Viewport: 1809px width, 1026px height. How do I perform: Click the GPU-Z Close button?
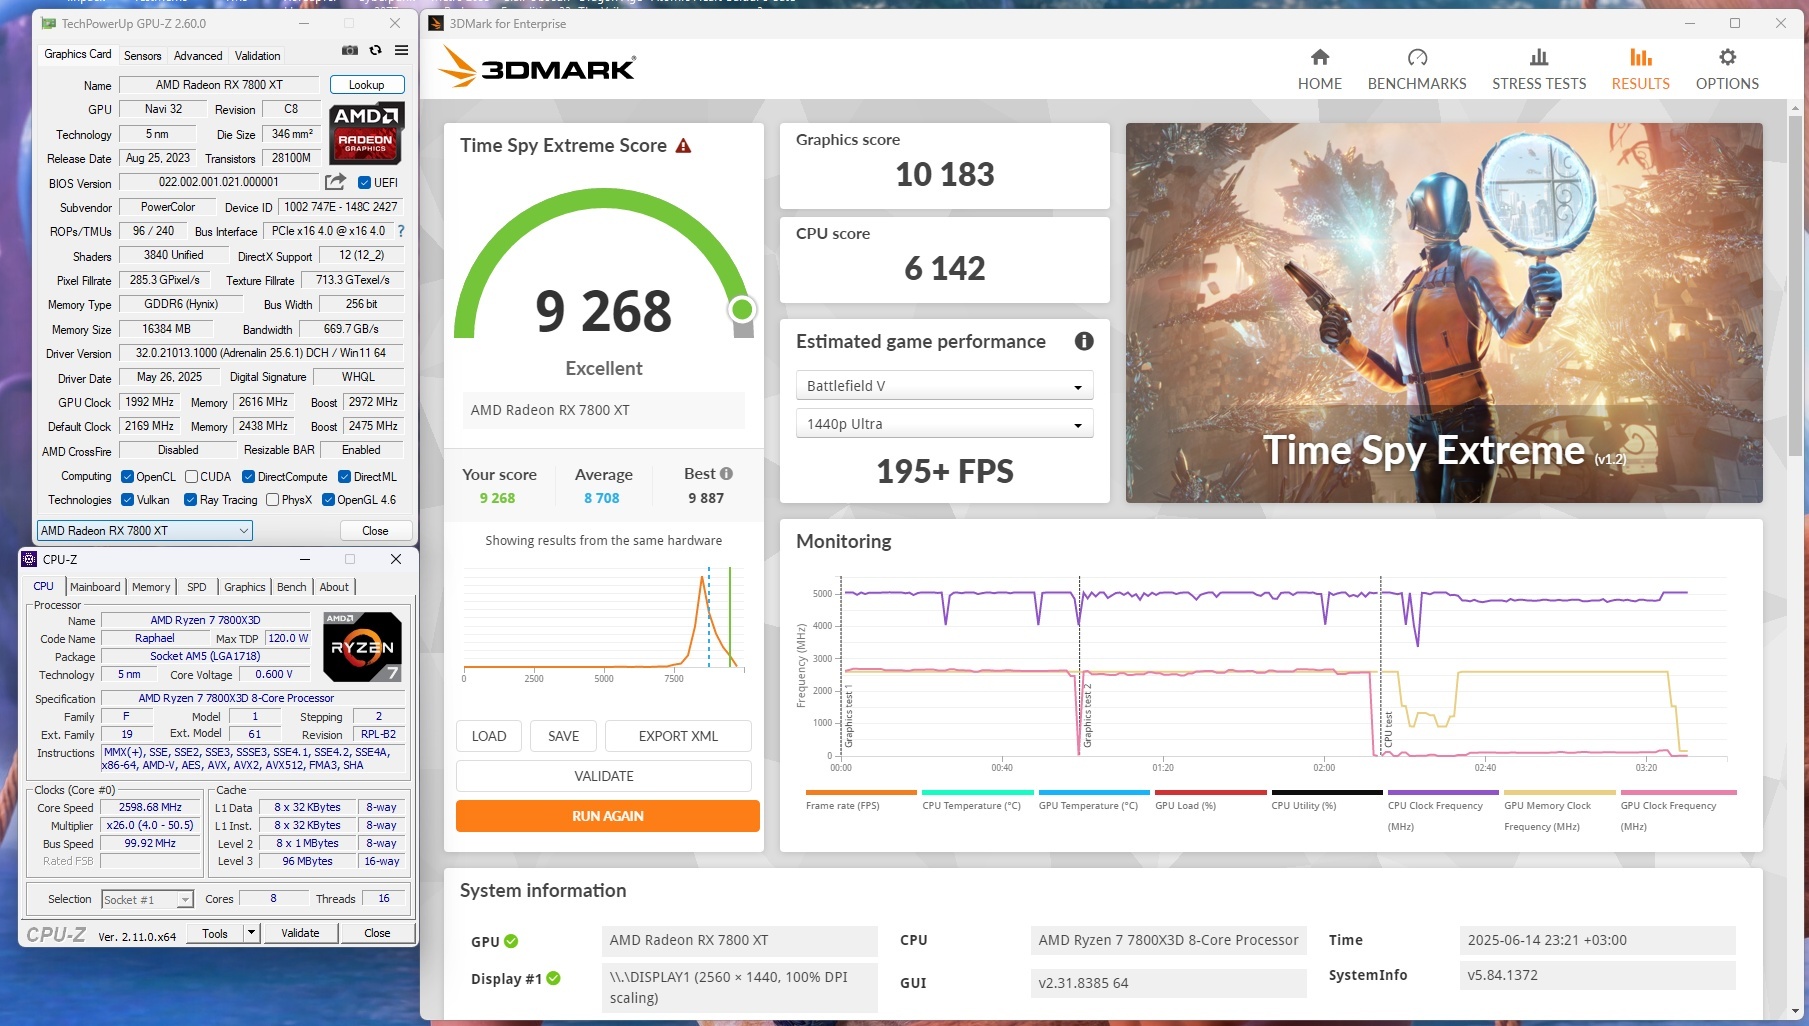(x=375, y=531)
